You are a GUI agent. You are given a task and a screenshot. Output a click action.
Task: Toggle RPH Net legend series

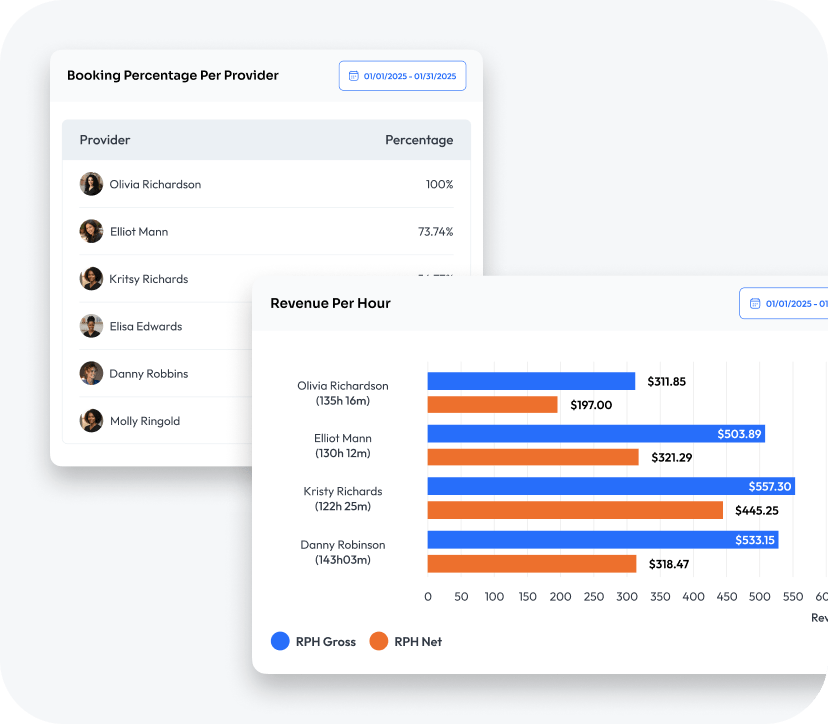tap(406, 641)
